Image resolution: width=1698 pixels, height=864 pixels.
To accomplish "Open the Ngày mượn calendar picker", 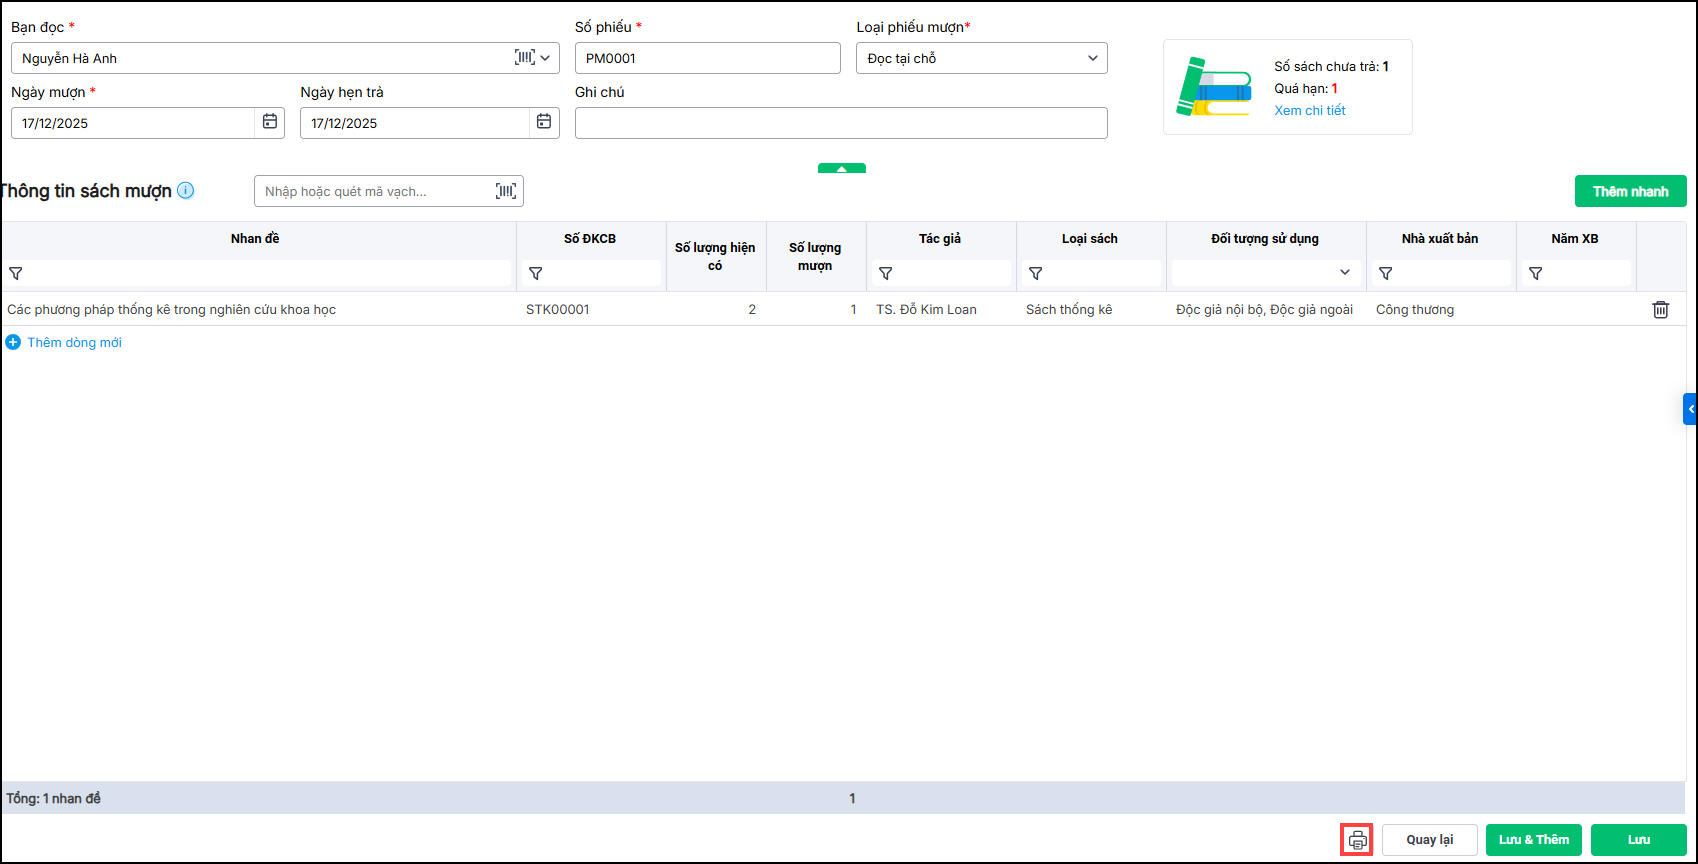I will [x=269, y=122].
